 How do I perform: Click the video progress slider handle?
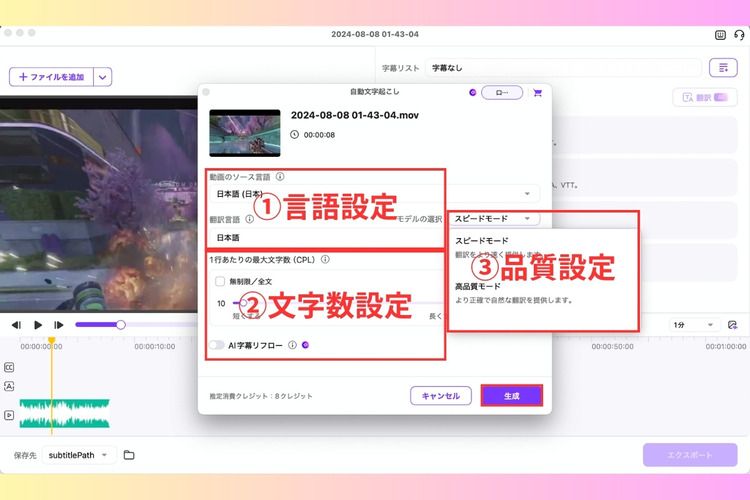pyautogui.click(x=121, y=325)
